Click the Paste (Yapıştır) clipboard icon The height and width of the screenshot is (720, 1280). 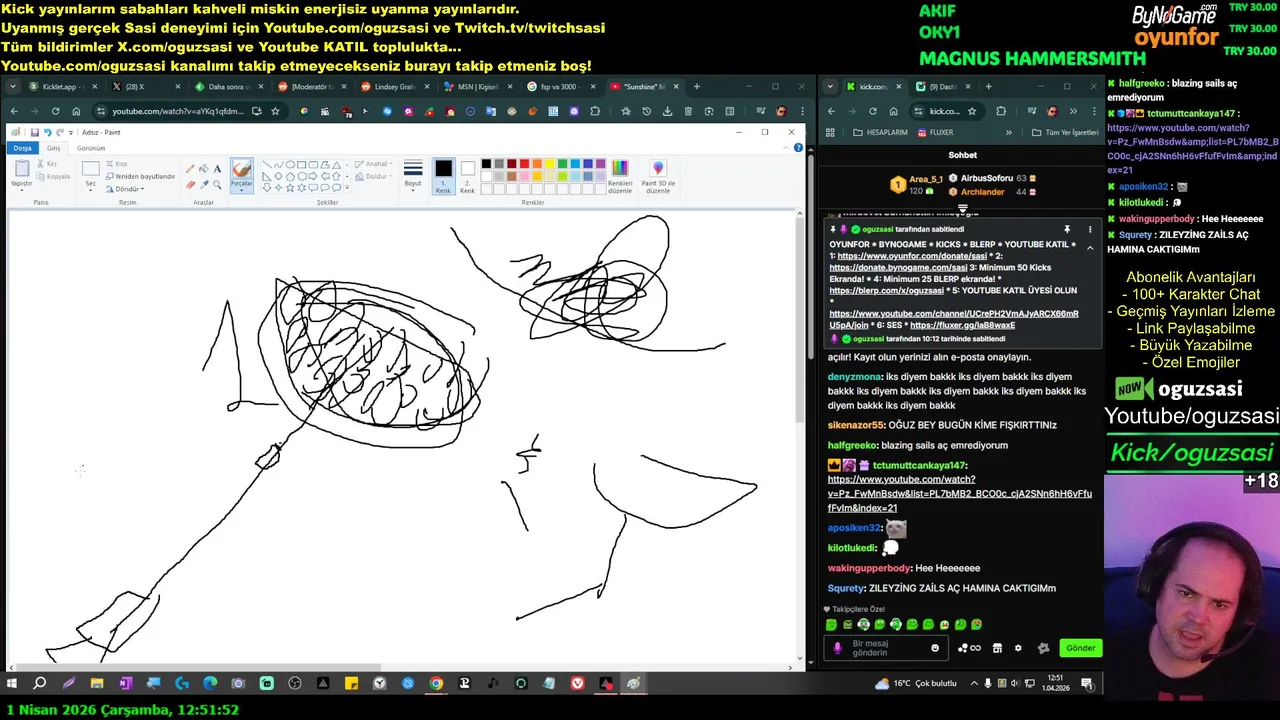click(21, 169)
